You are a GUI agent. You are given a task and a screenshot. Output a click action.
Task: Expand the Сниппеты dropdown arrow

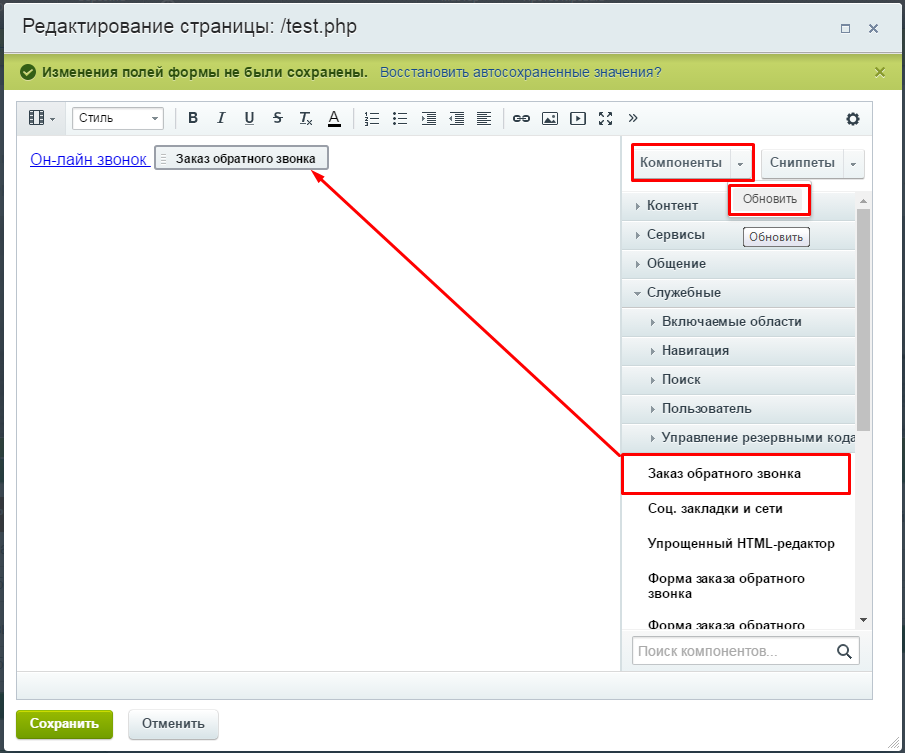852,162
